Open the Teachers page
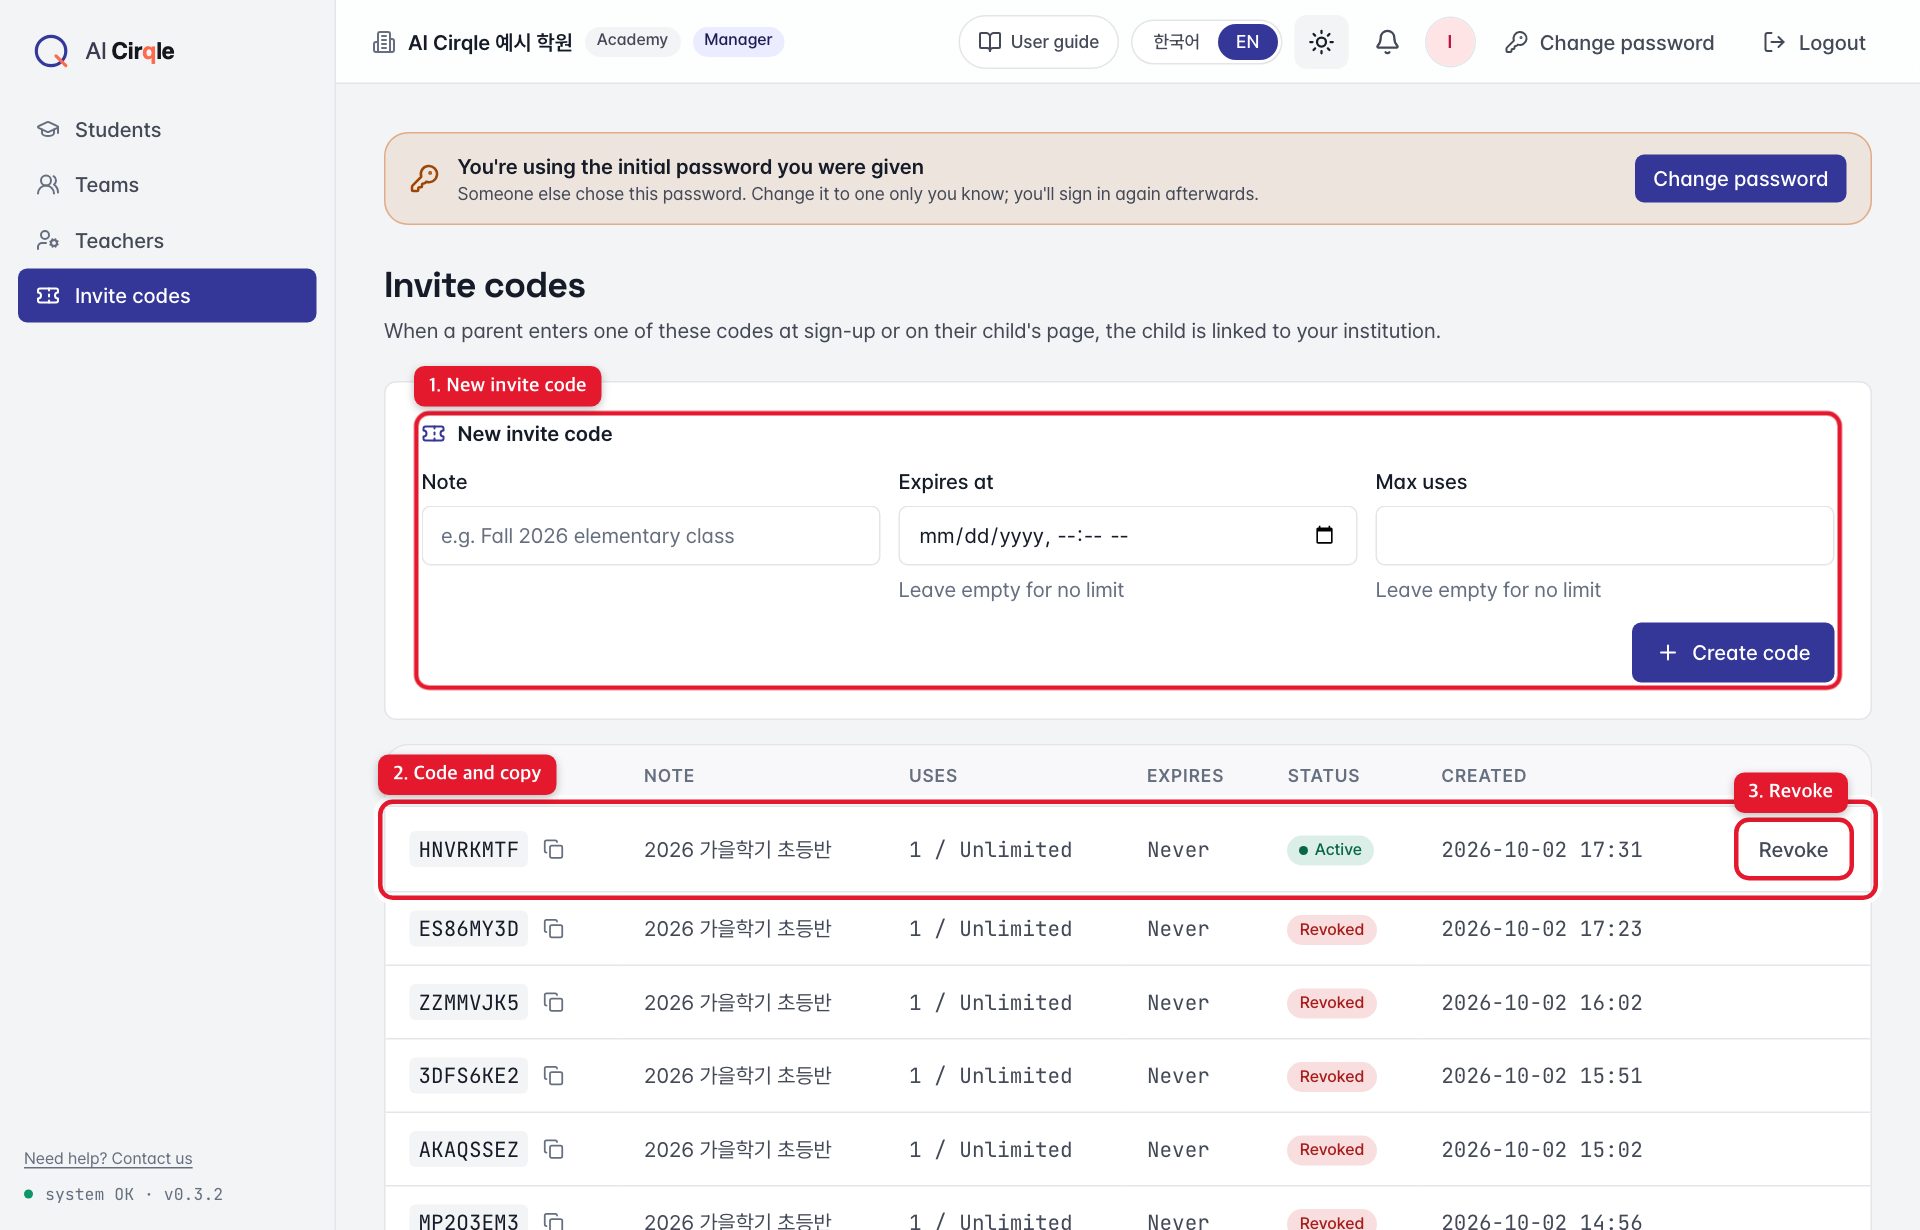Image resolution: width=1920 pixels, height=1230 pixels. pyautogui.click(x=167, y=240)
